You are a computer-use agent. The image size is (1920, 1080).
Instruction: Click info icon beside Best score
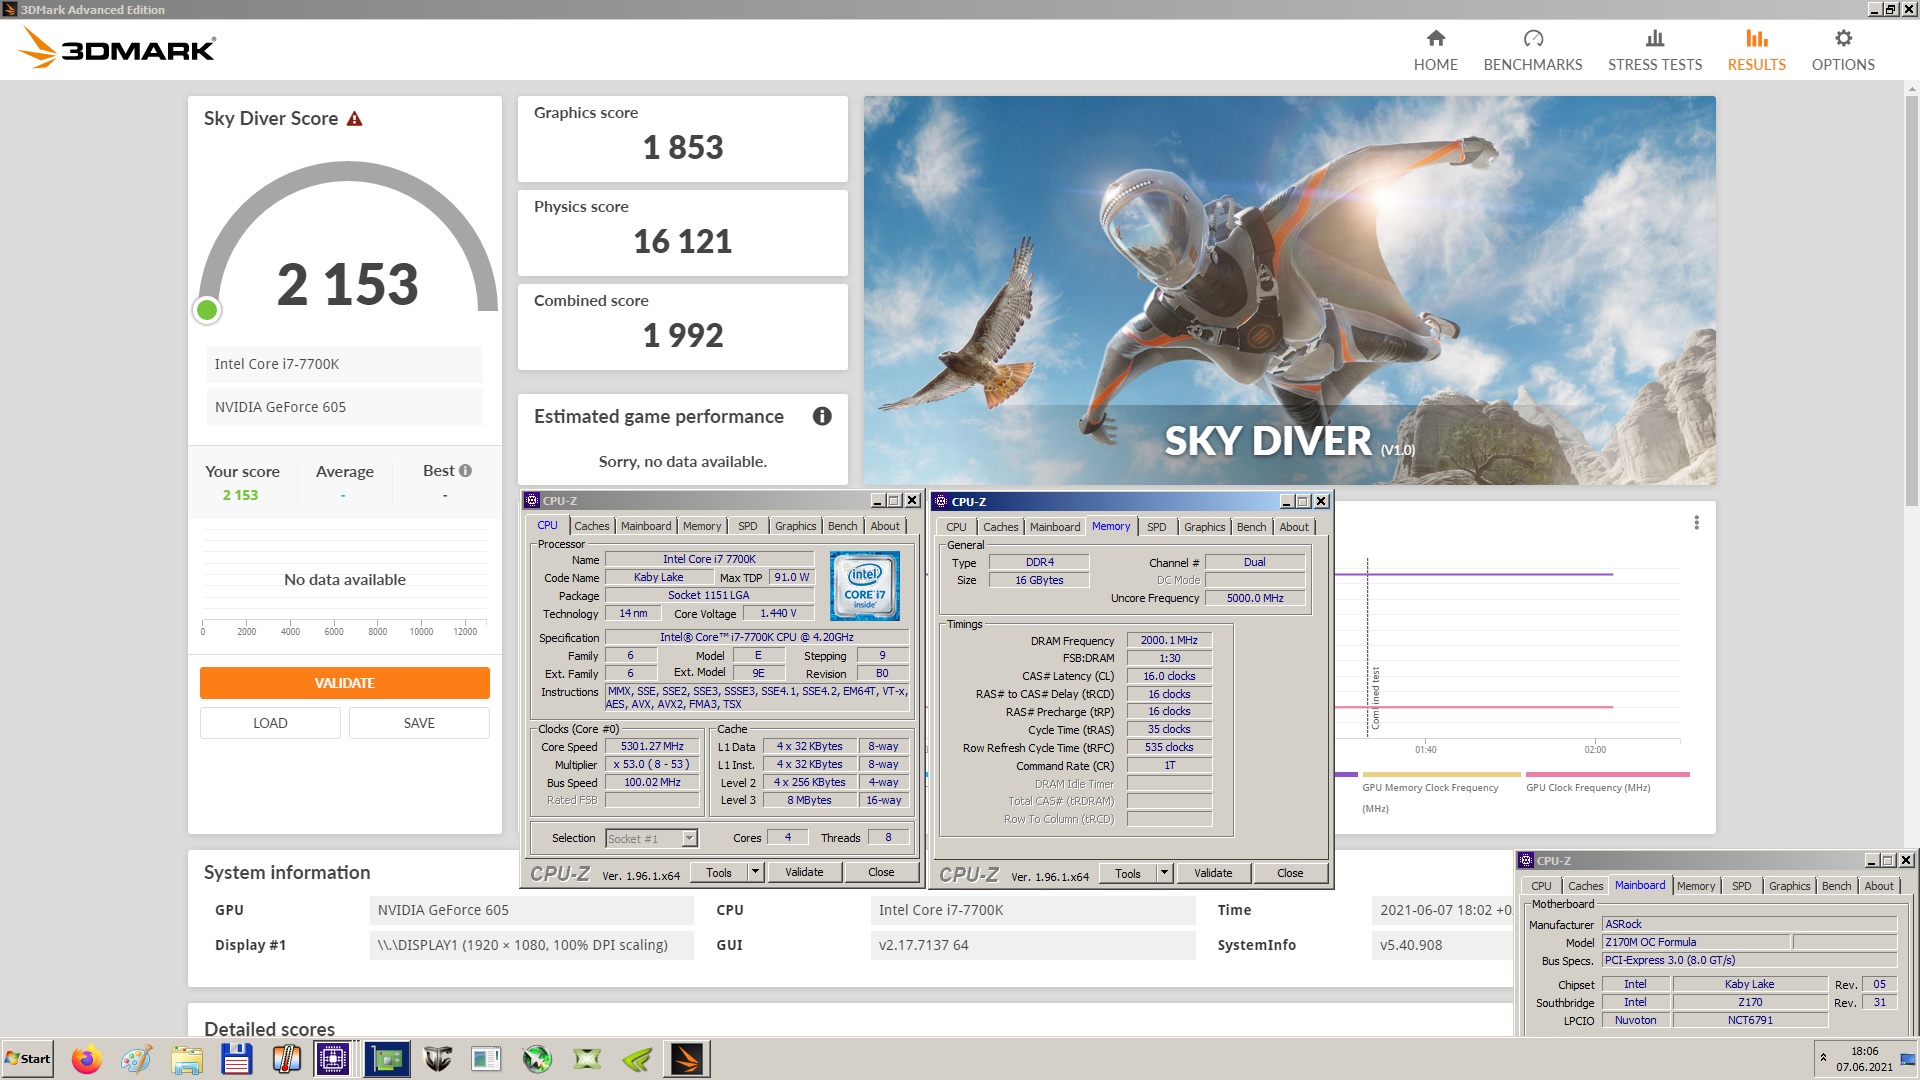click(x=465, y=471)
